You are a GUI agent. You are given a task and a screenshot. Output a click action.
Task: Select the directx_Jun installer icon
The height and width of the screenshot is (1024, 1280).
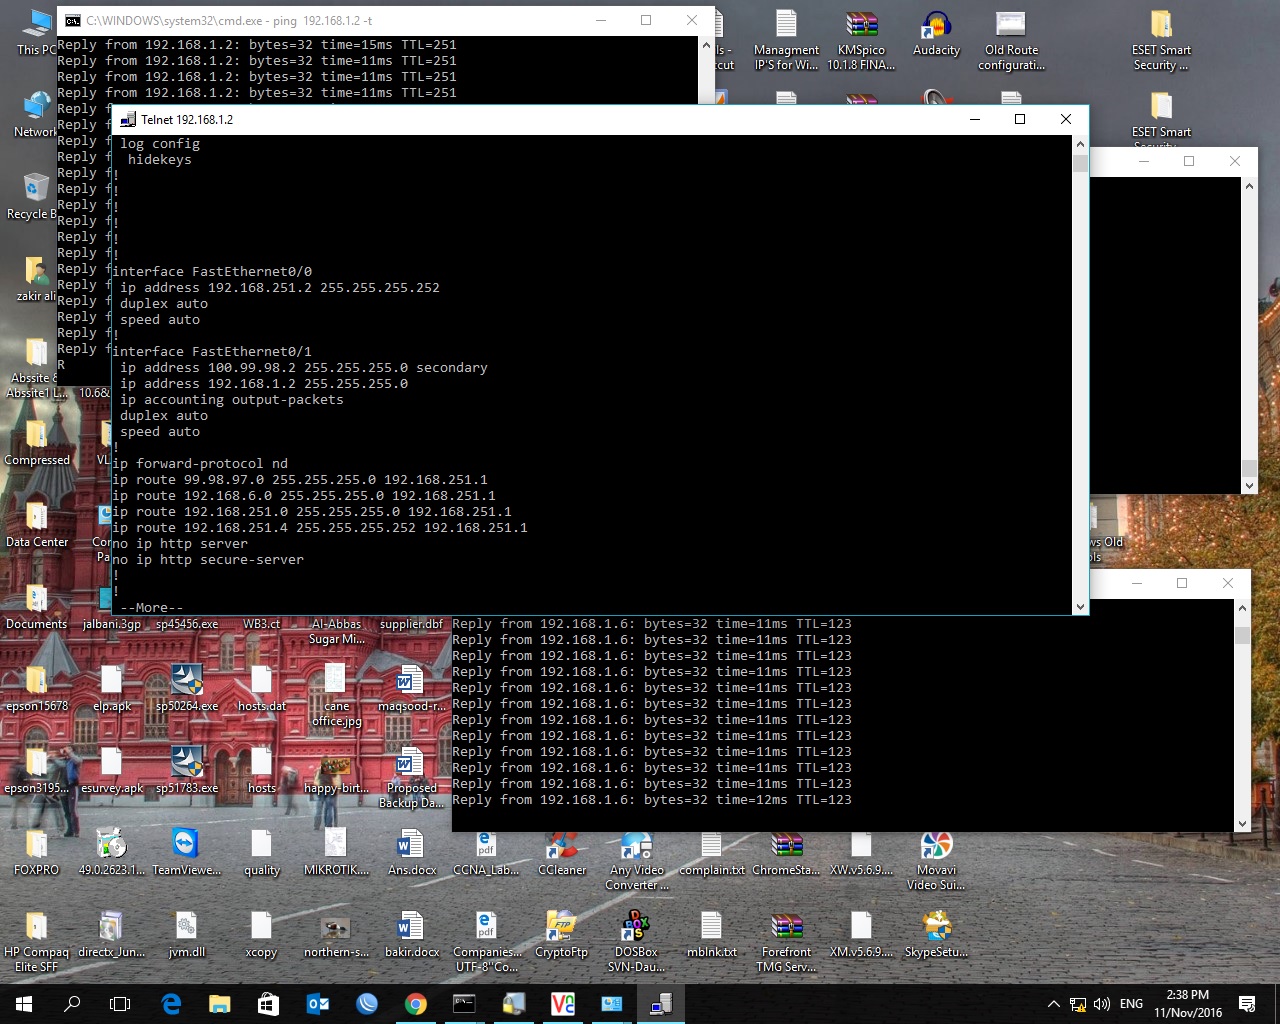point(112,934)
